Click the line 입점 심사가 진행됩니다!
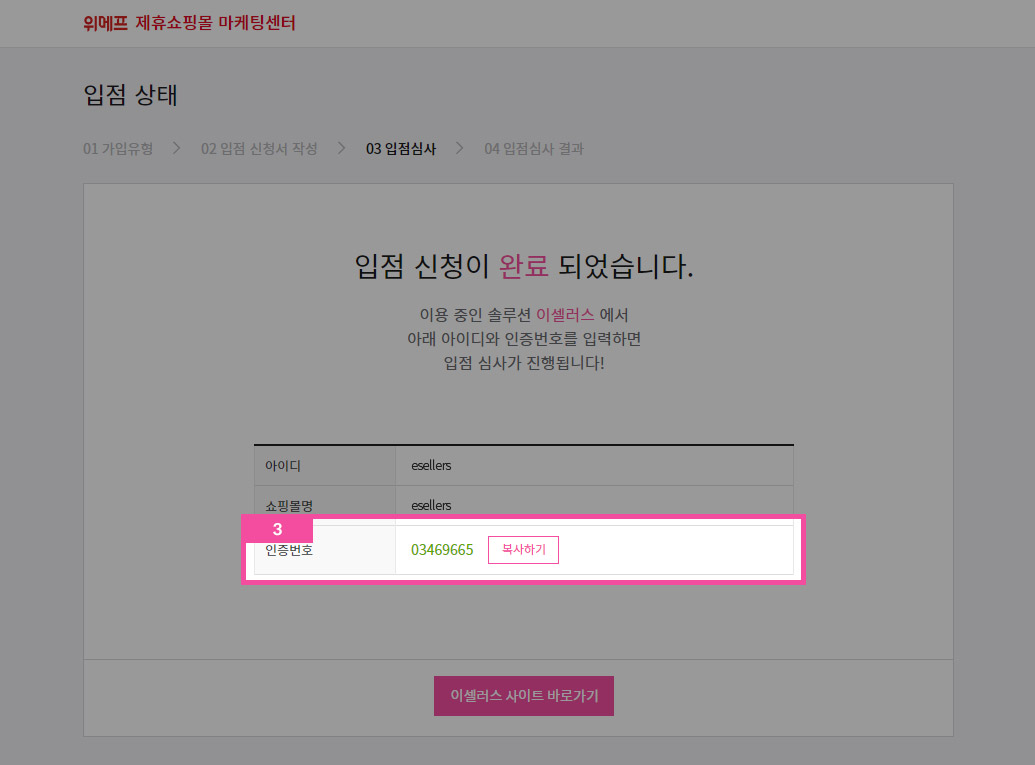1035x765 pixels. click(524, 363)
